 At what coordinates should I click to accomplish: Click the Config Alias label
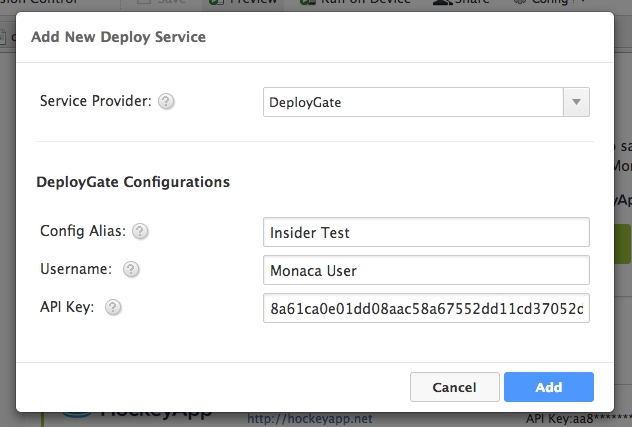[x=83, y=231]
